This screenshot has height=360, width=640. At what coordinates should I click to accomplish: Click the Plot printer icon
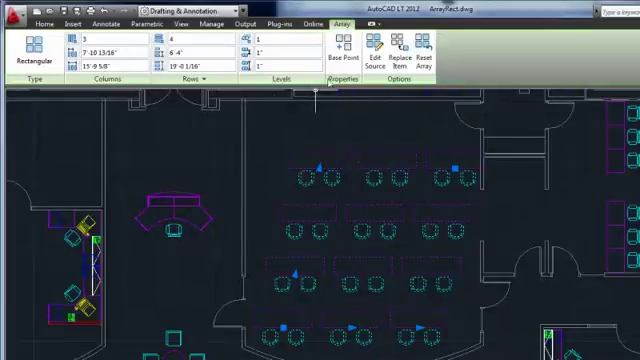tap(91, 11)
